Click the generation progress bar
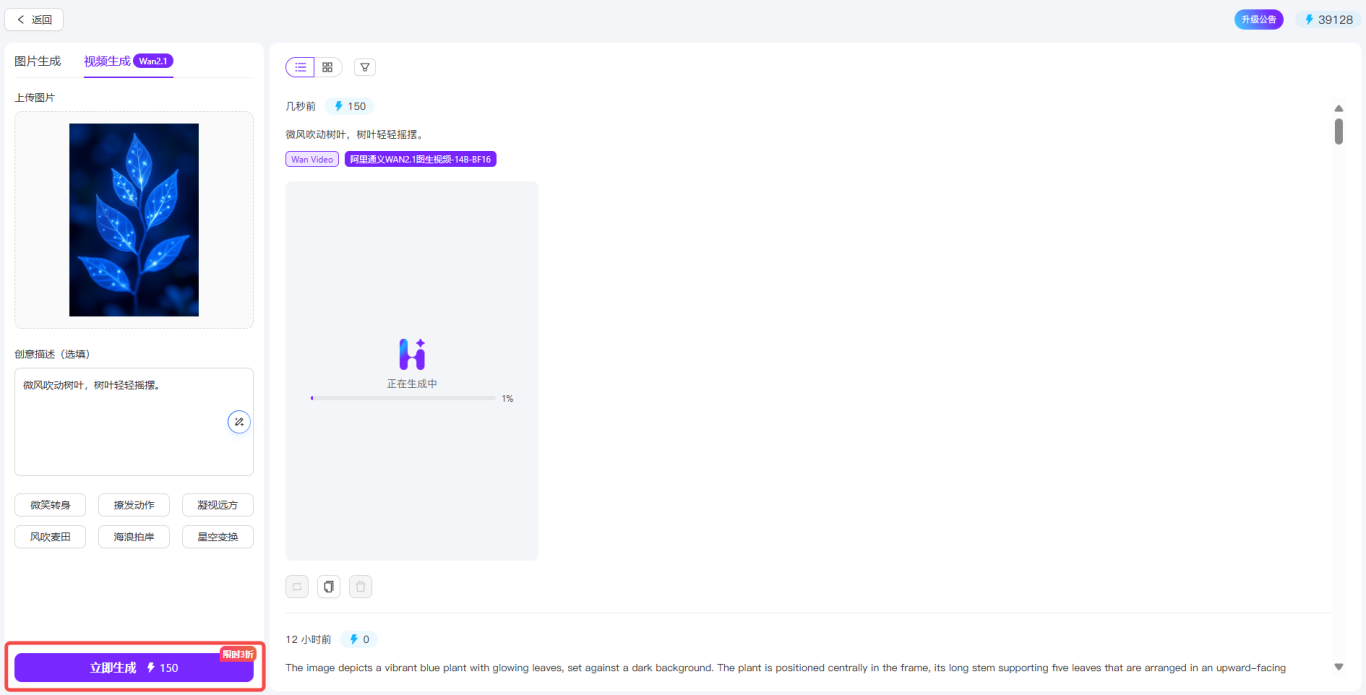The image size is (1366, 695). tap(403, 398)
